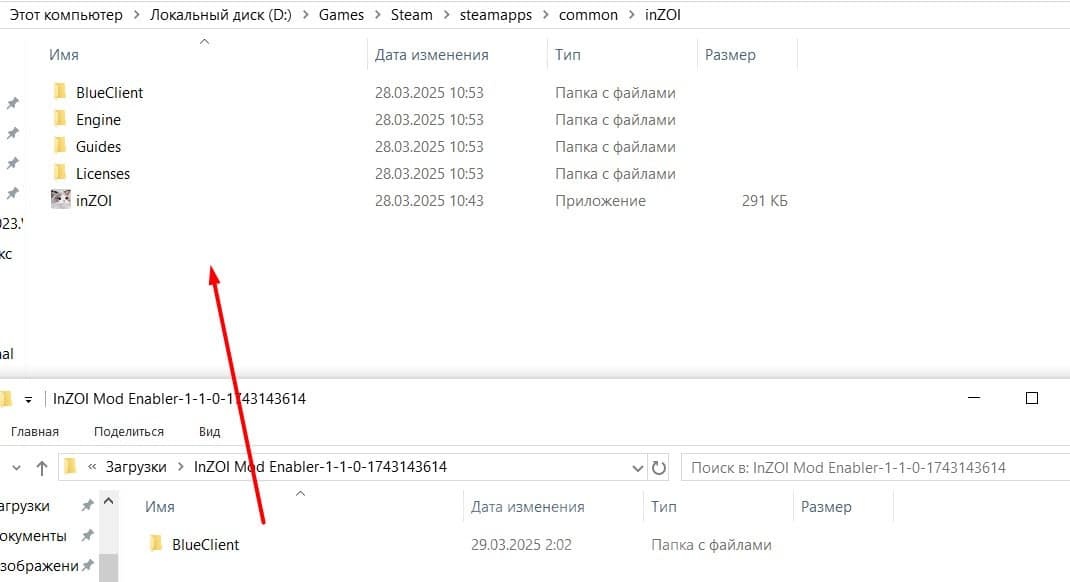Screen dimensions: 1070x582
Task: Click the refresh button beside Mod Enabler address bar
Action: click(659, 467)
